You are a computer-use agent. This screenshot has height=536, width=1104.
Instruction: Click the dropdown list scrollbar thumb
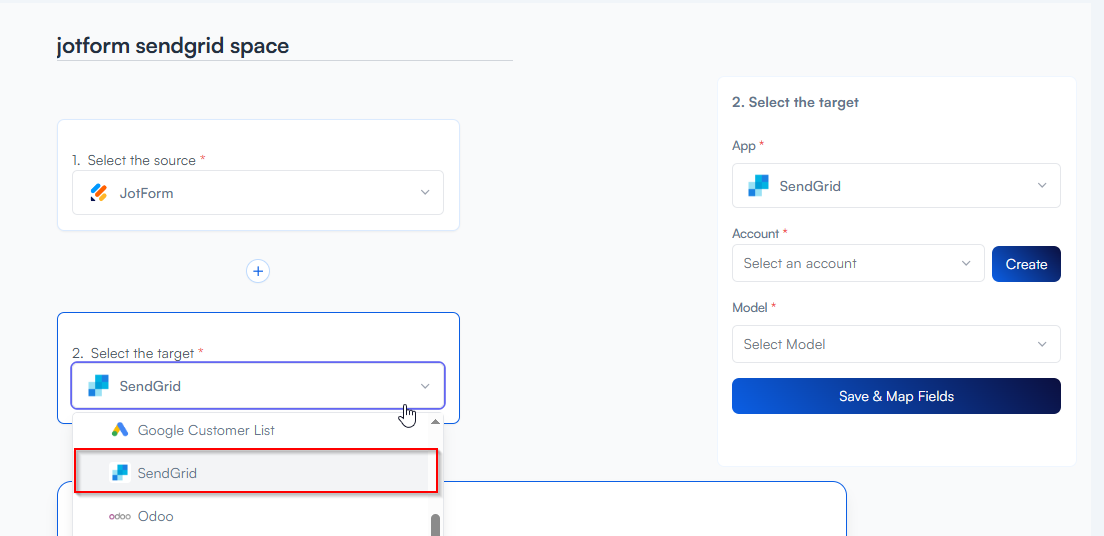coord(435,525)
